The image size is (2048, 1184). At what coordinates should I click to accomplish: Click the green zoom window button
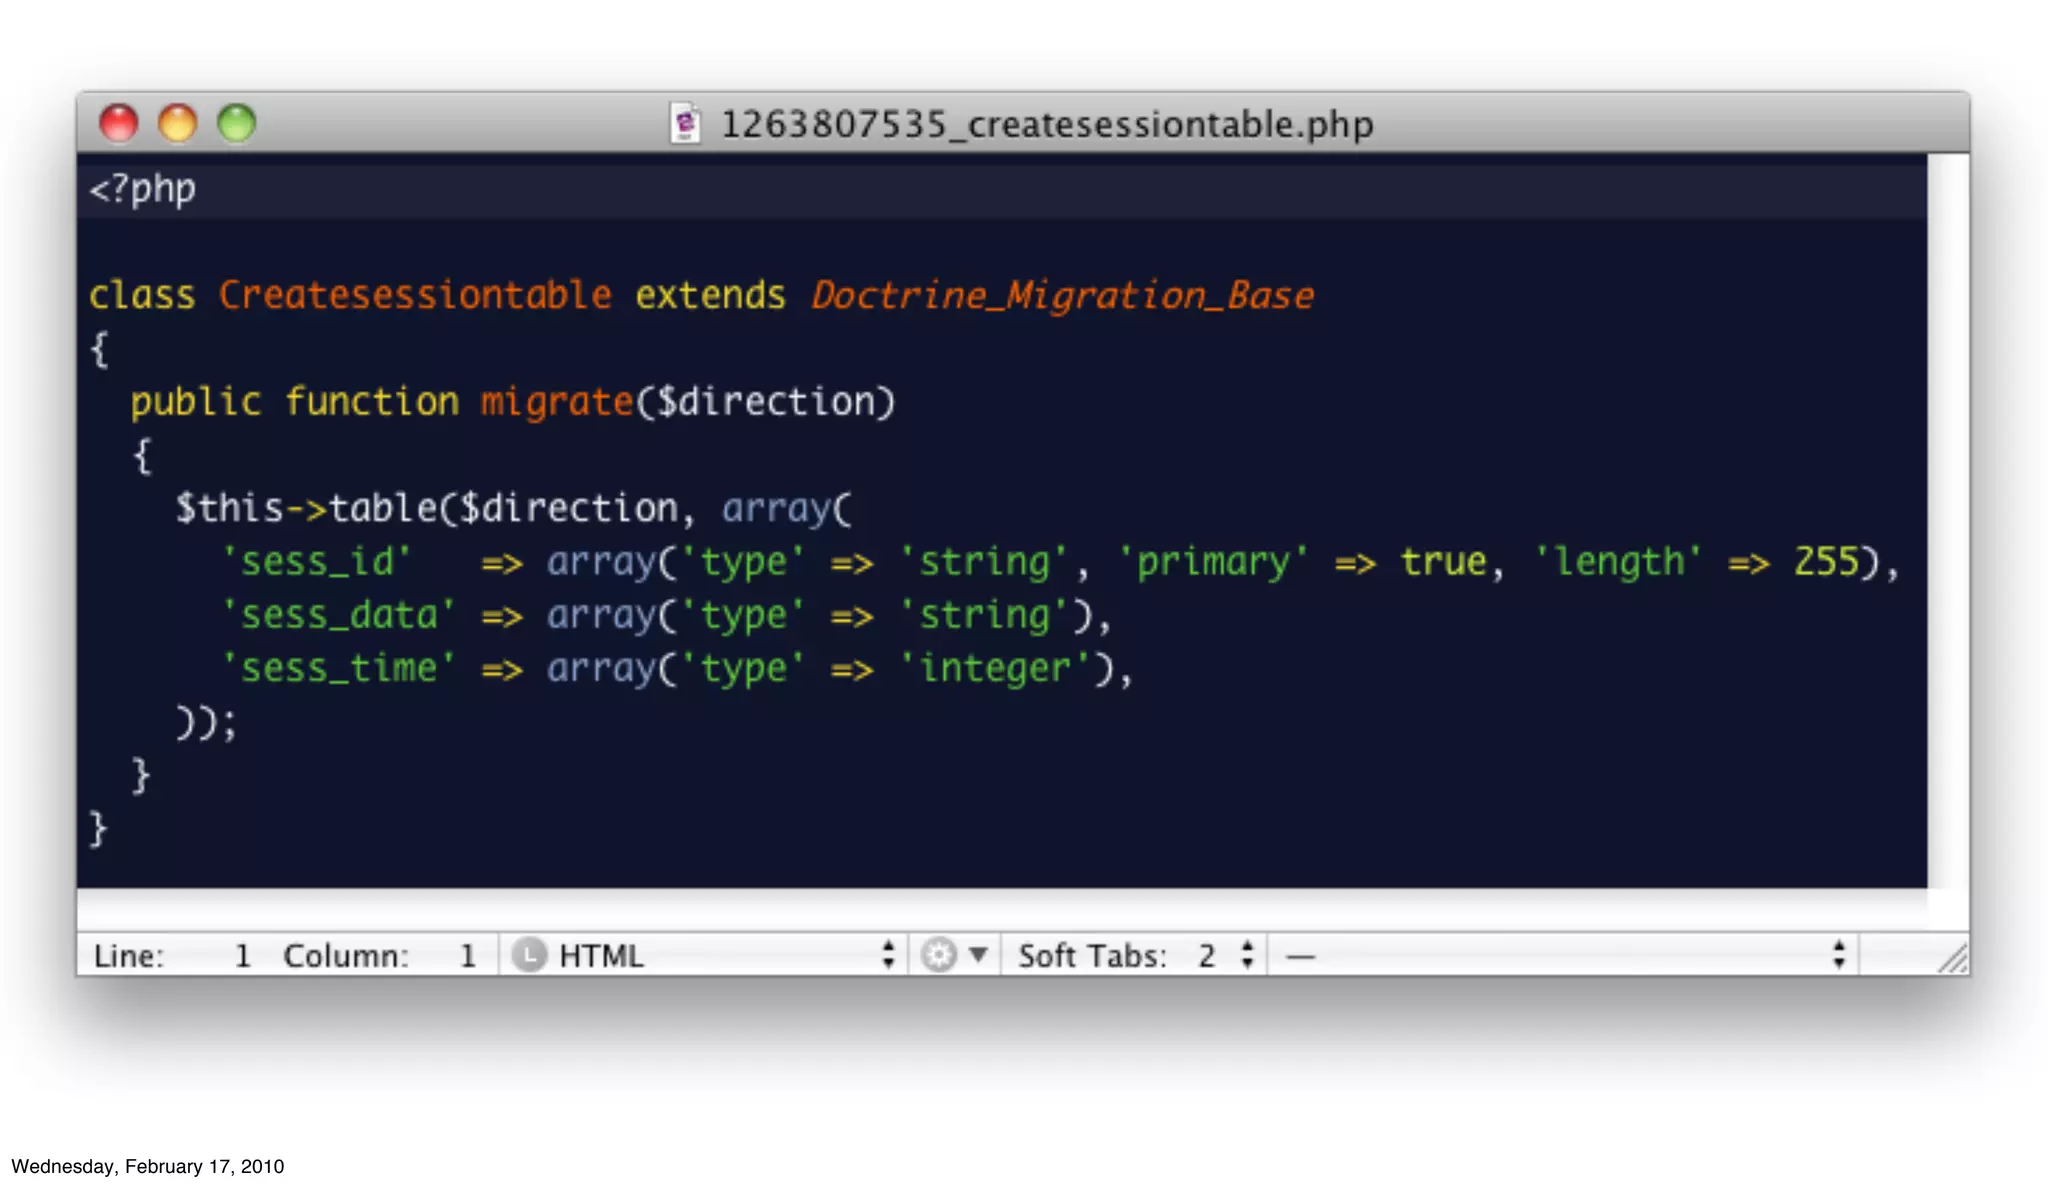pyautogui.click(x=237, y=123)
